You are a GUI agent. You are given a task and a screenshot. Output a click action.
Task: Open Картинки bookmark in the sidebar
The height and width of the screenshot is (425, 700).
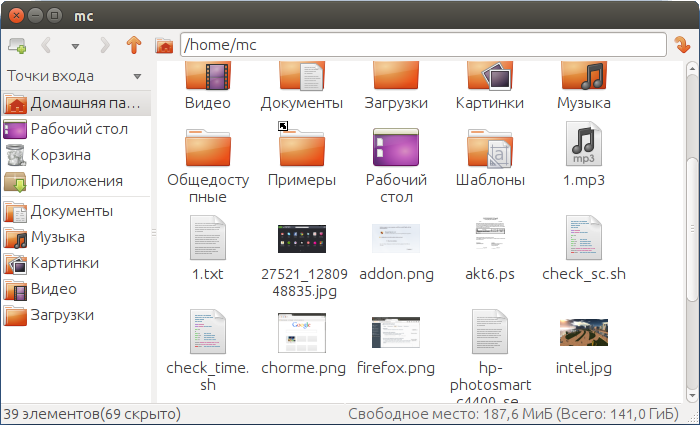pyautogui.click(x=76, y=262)
